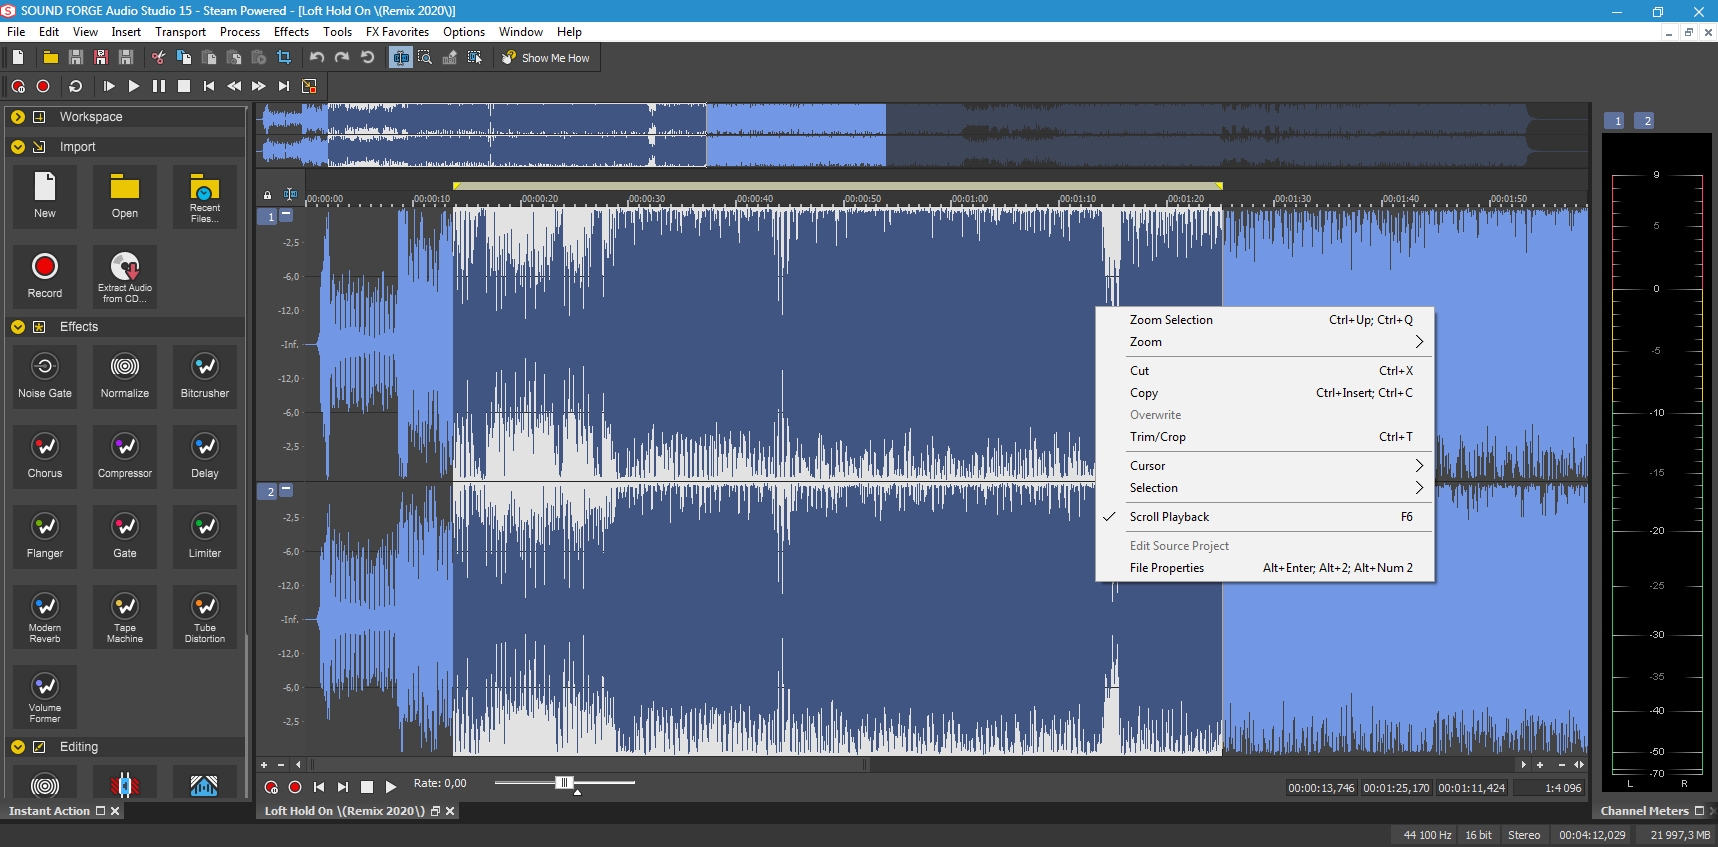Go to start in top transport toolbar

coord(209,86)
